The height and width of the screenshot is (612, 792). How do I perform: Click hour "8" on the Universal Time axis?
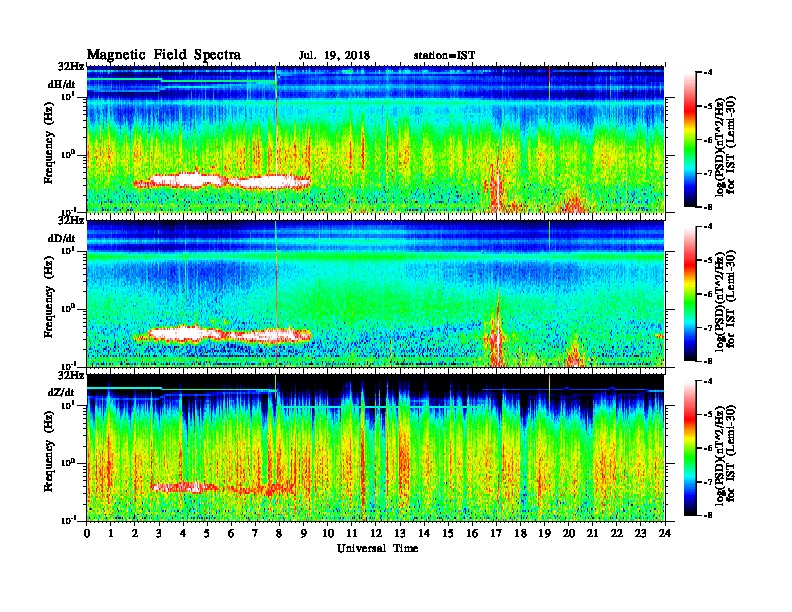[x=279, y=534]
